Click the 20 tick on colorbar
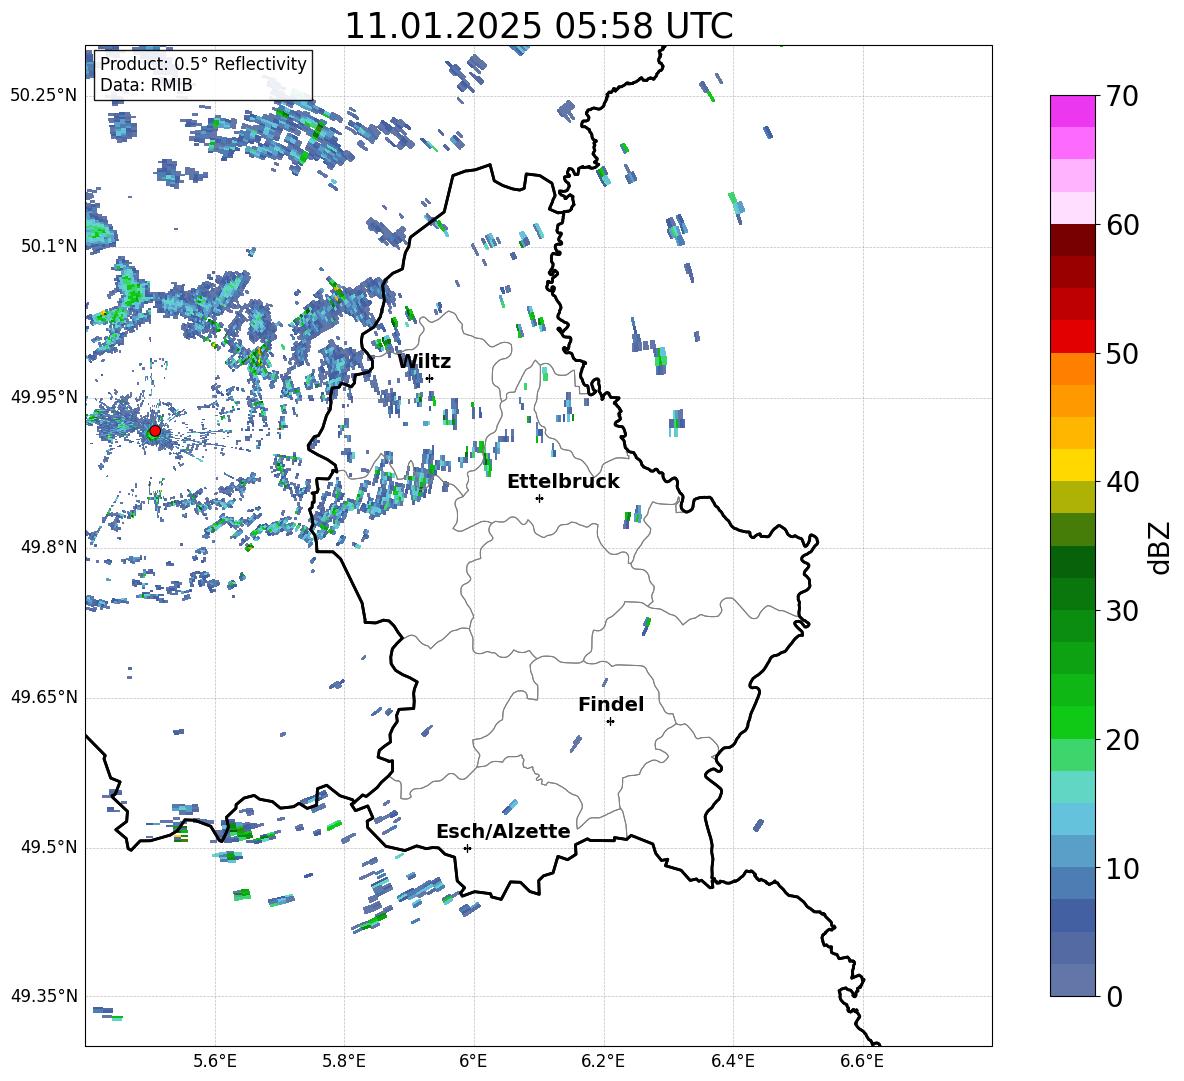 click(x=1122, y=740)
